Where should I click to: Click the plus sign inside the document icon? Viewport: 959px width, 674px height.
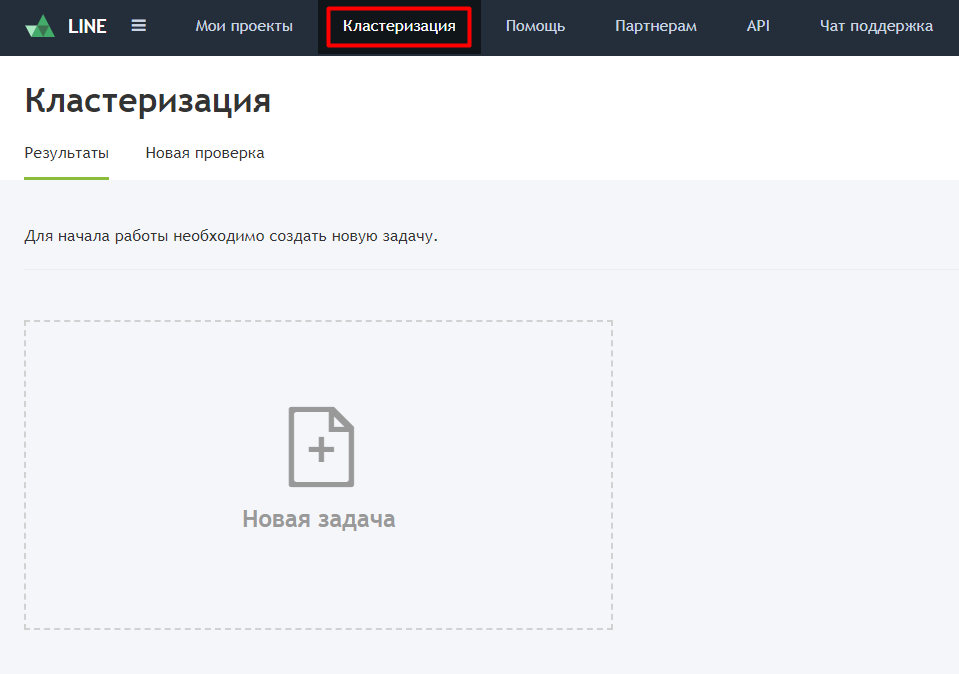tap(321, 451)
